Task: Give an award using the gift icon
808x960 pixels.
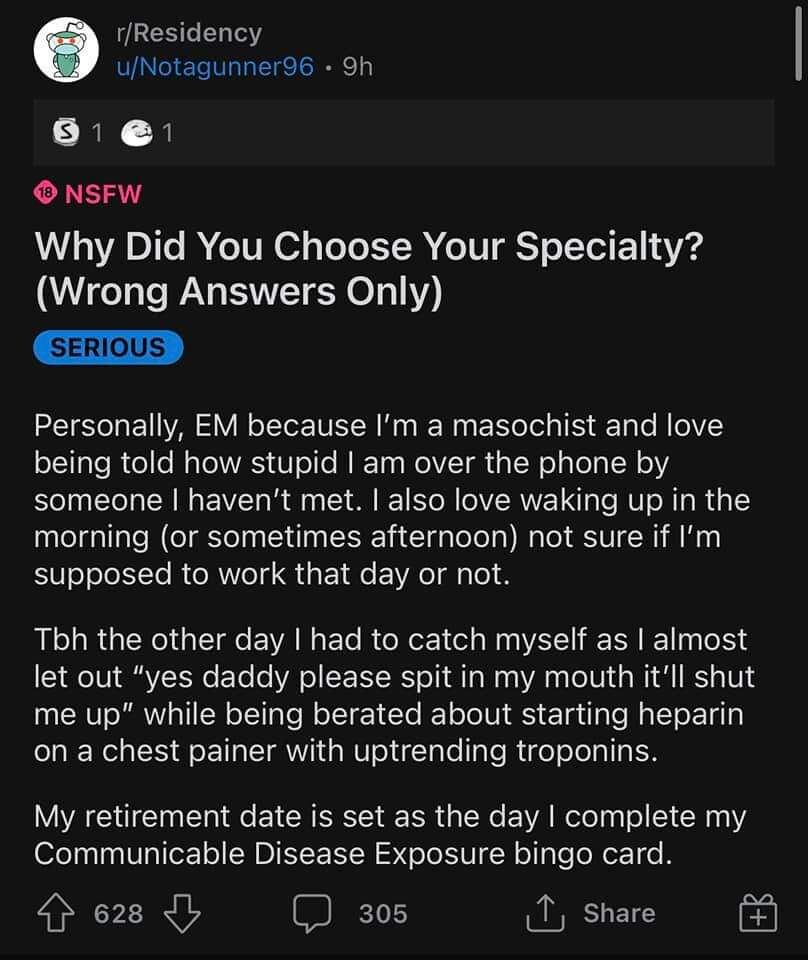Action: (x=758, y=912)
